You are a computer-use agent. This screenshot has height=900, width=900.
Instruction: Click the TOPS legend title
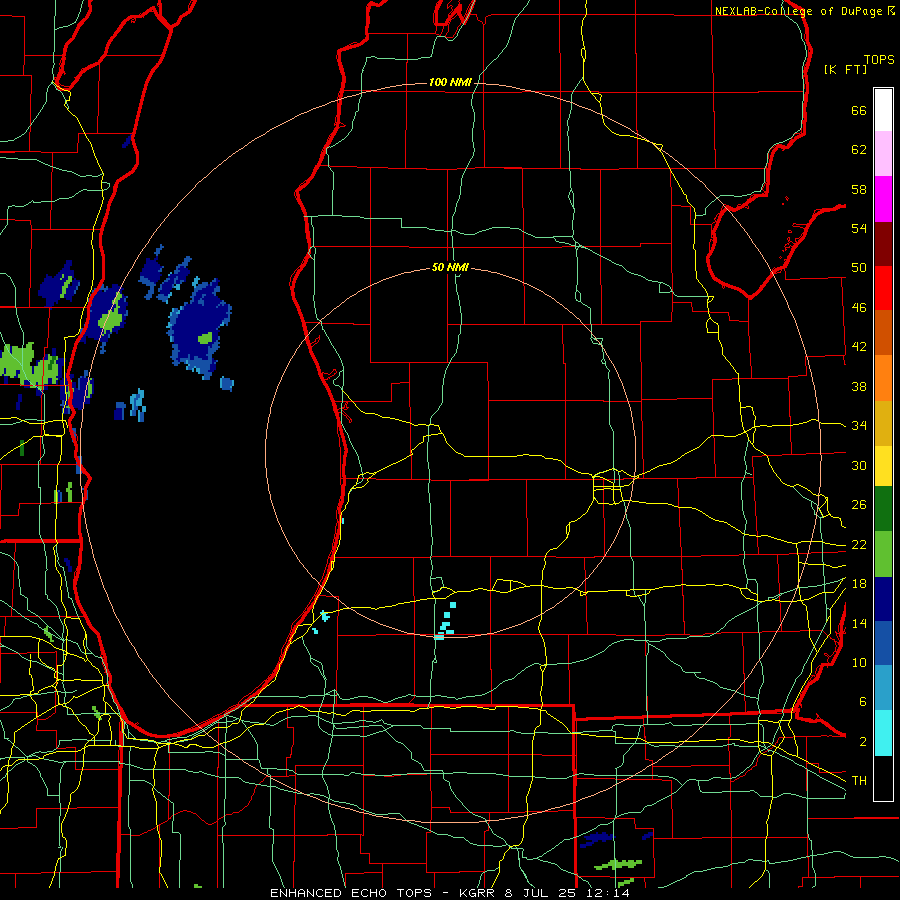click(879, 59)
